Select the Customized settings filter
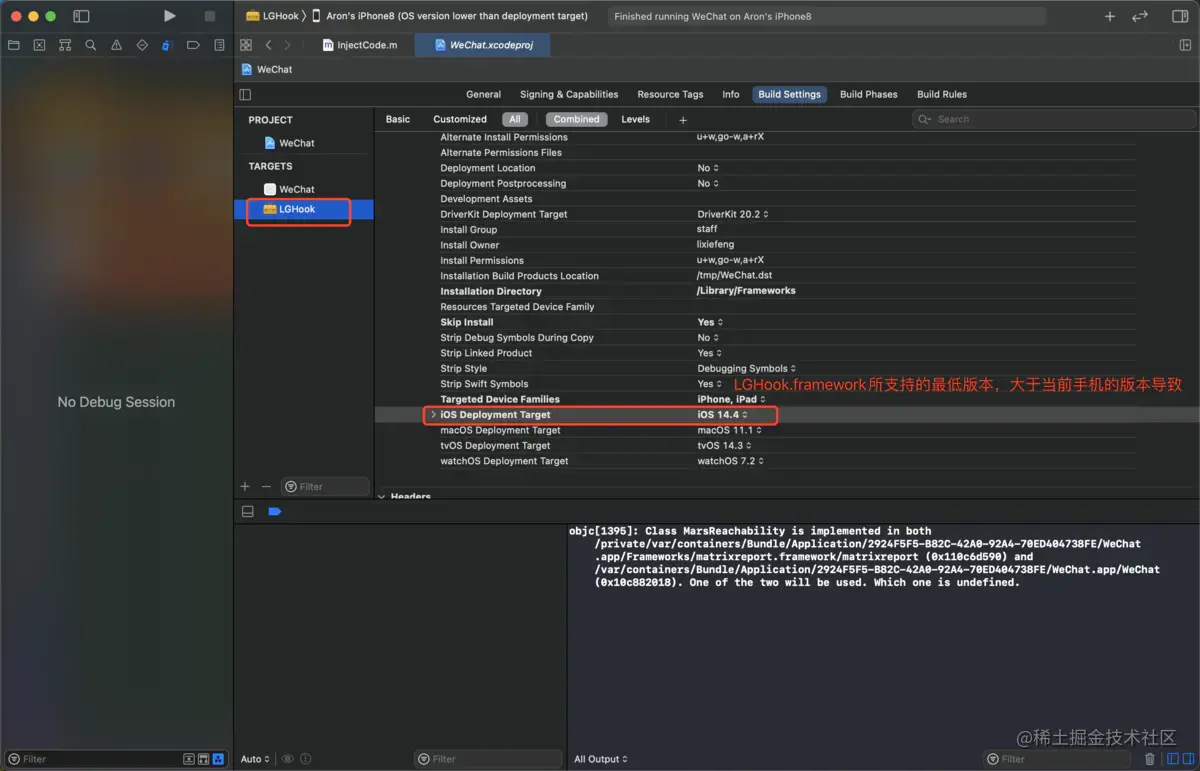1200x771 pixels. pyautogui.click(x=460, y=119)
